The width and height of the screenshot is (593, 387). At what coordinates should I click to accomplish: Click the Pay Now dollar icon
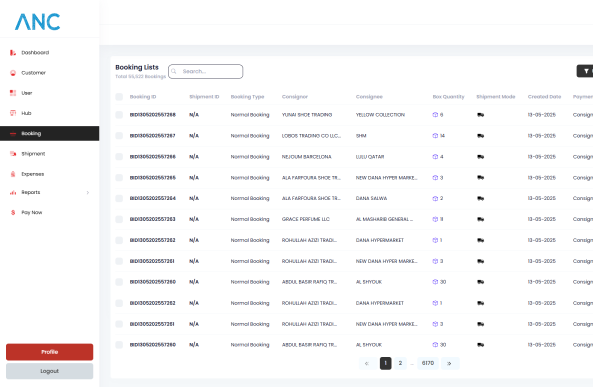click(13, 212)
